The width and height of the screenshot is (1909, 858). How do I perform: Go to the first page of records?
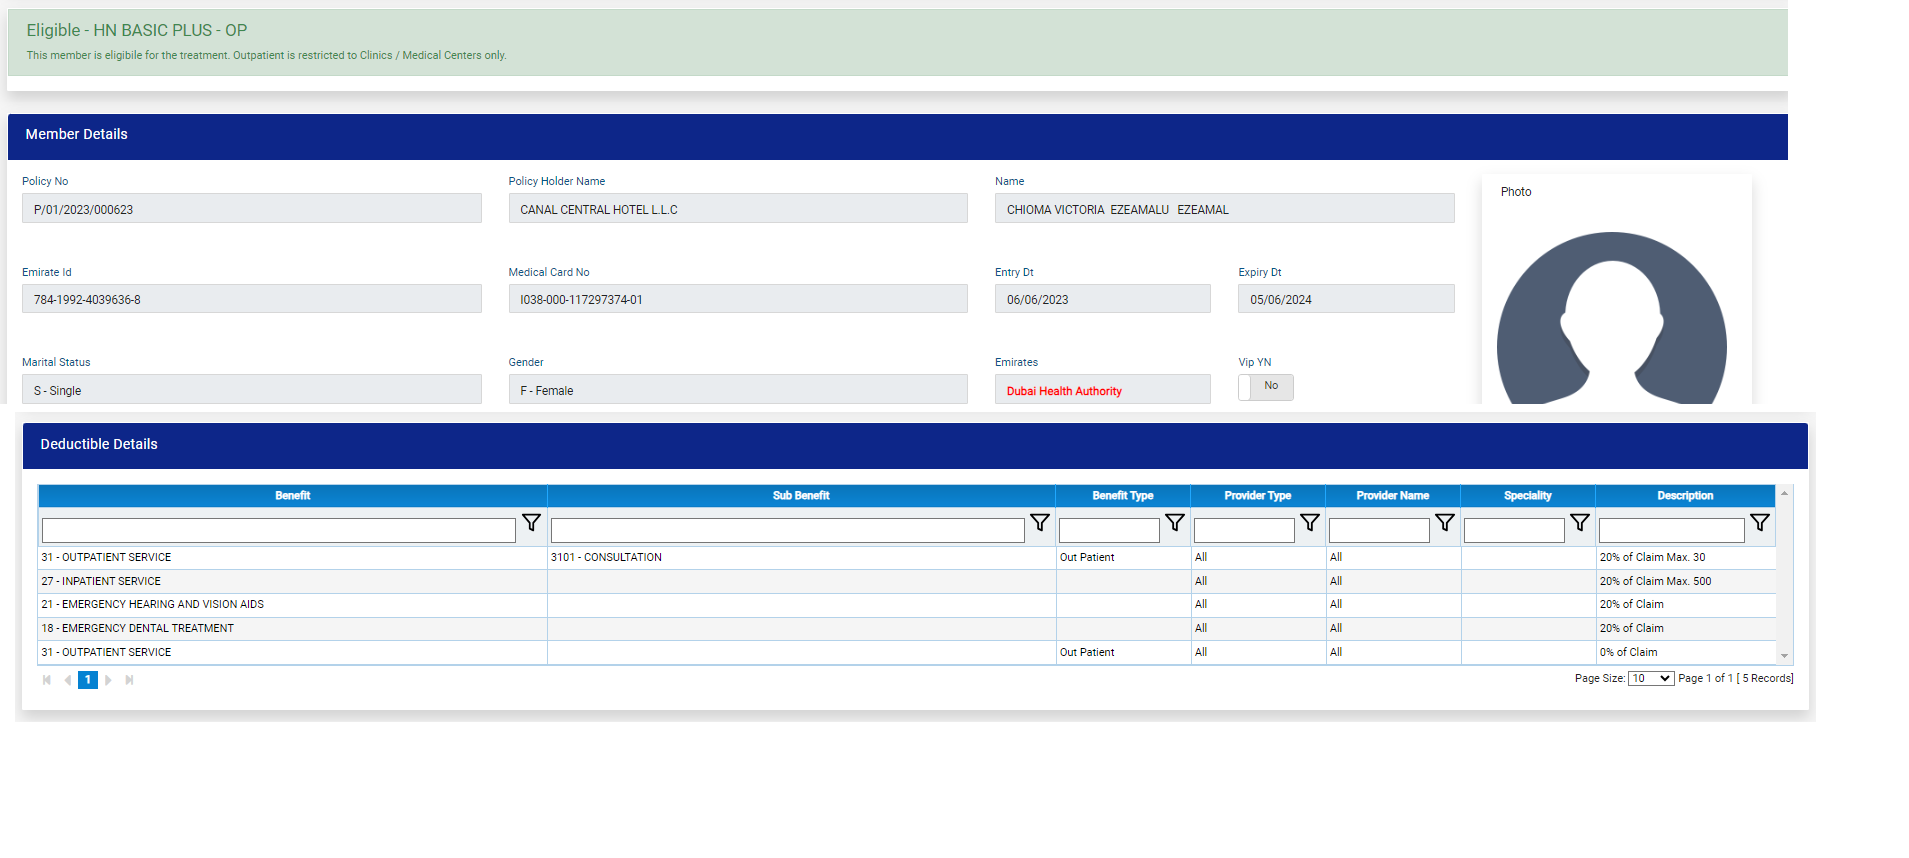pos(46,680)
